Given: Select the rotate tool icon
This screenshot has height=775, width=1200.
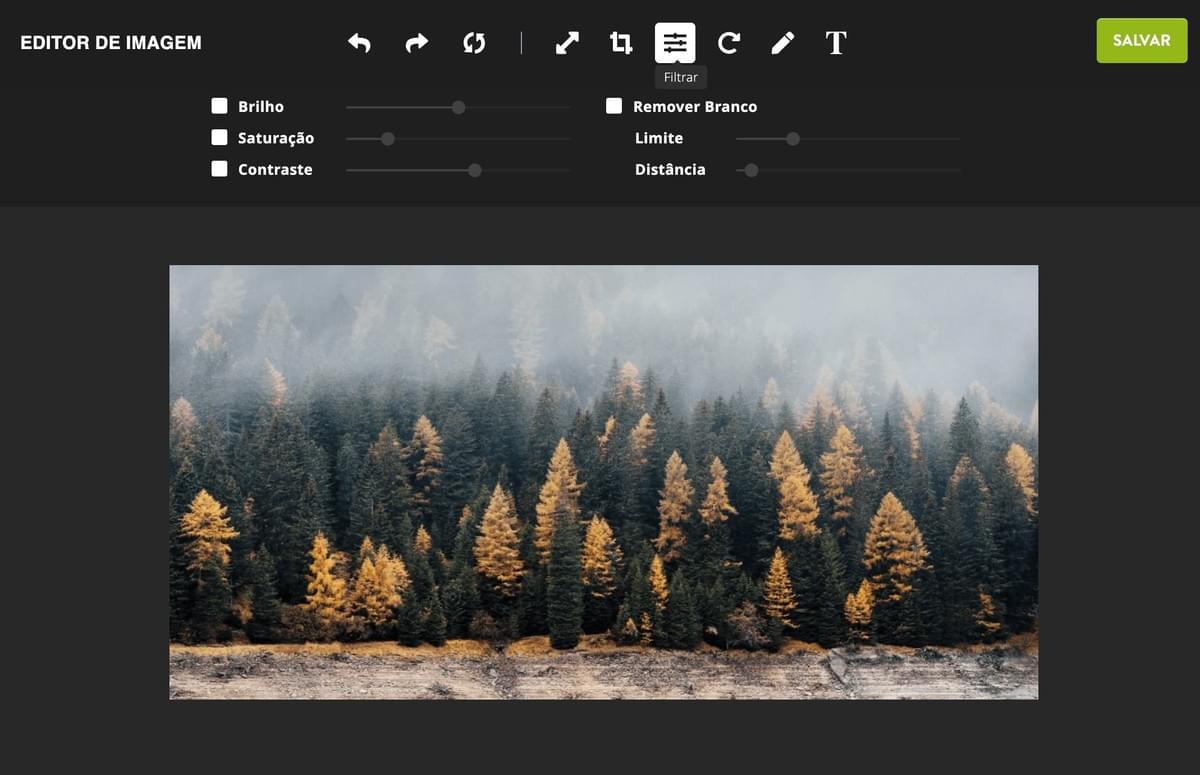Looking at the screenshot, I should pos(729,43).
